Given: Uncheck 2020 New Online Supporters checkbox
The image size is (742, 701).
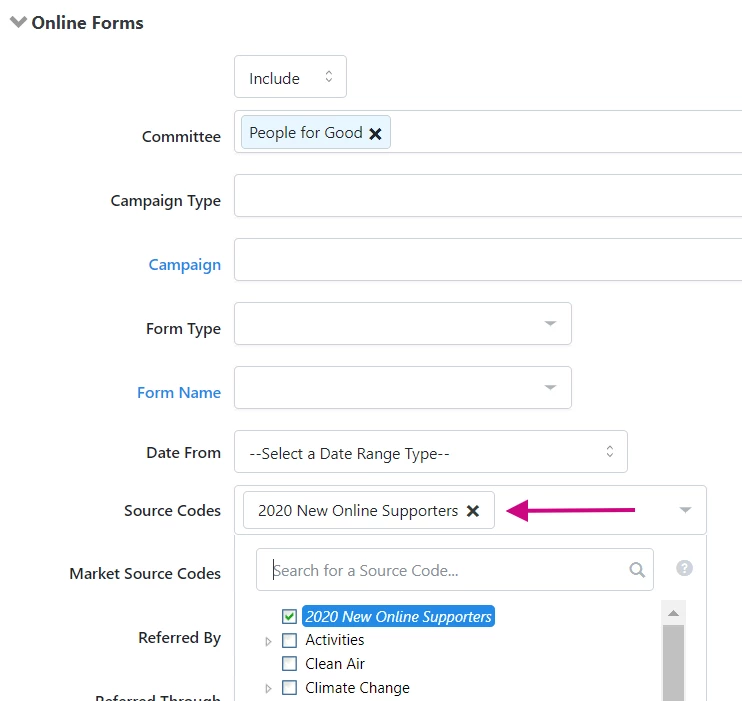Looking at the screenshot, I should [289, 616].
